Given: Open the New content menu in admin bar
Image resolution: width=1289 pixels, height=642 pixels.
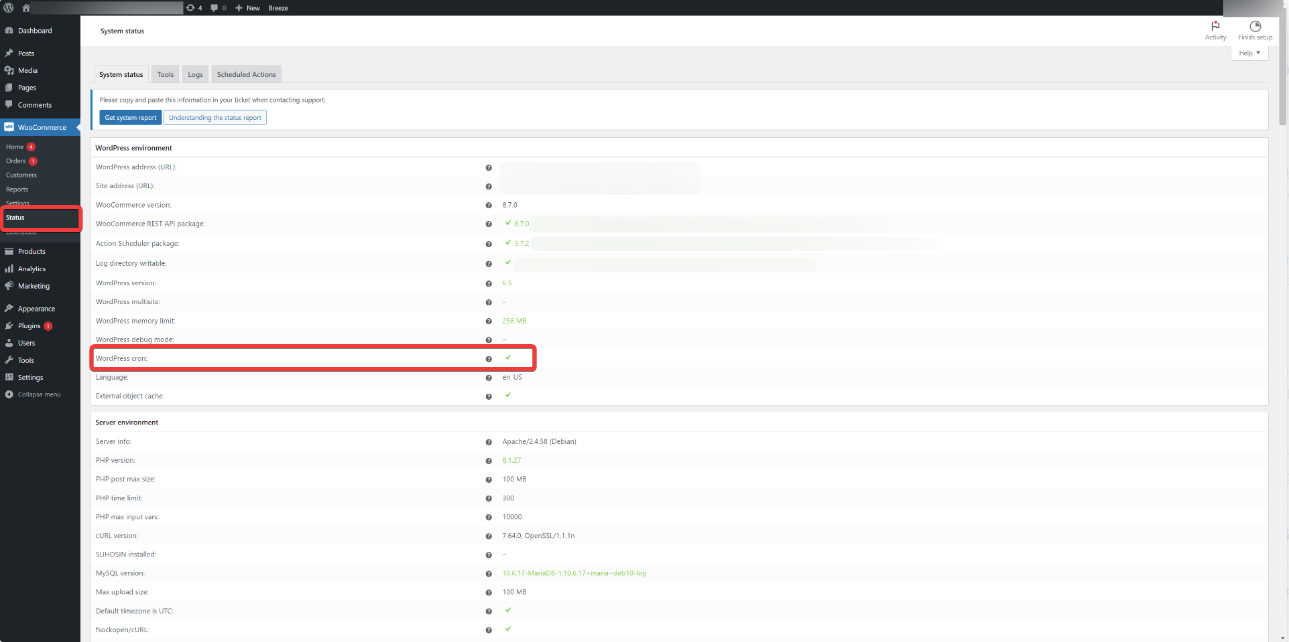Looking at the screenshot, I should (247, 7).
